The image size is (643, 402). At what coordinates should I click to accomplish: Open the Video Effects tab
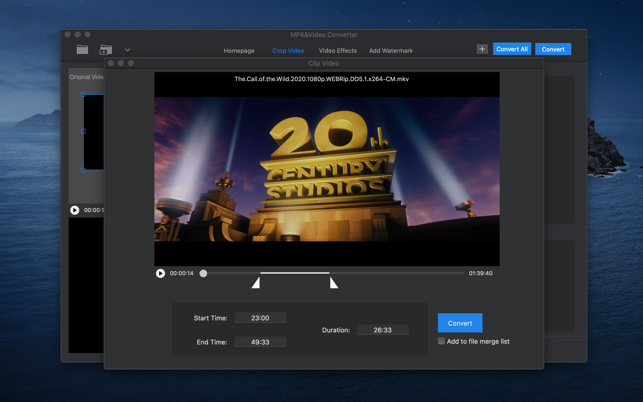(337, 51)
